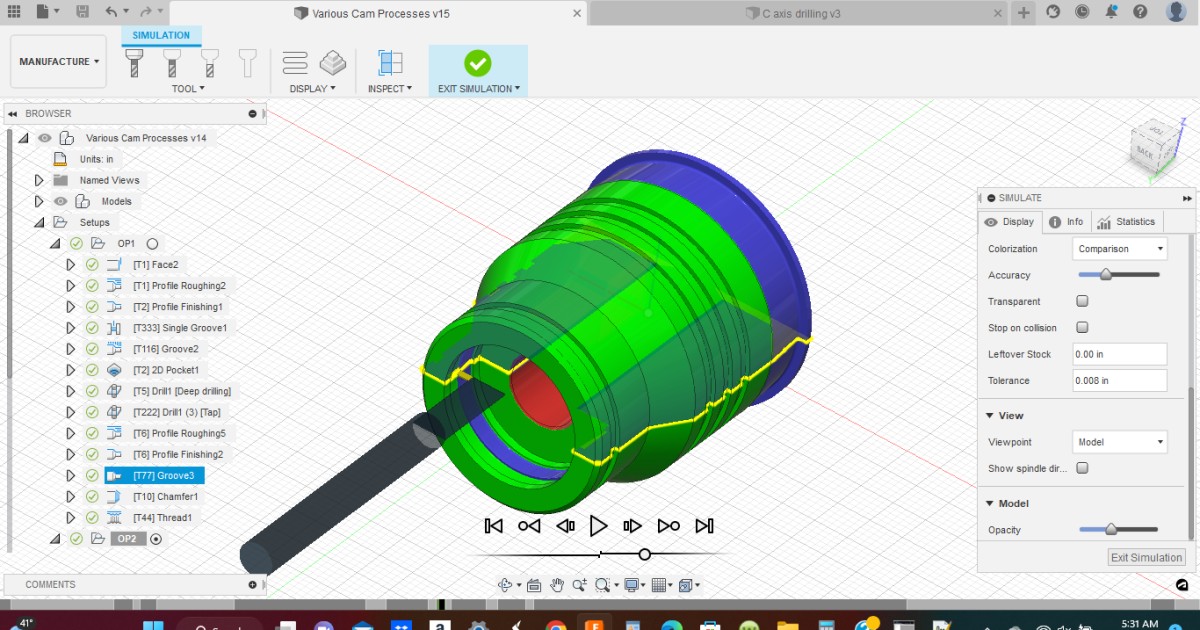Open the MANUFACTURE workspace selector
Screen dimensions: 1200x630
pos(57,60)
